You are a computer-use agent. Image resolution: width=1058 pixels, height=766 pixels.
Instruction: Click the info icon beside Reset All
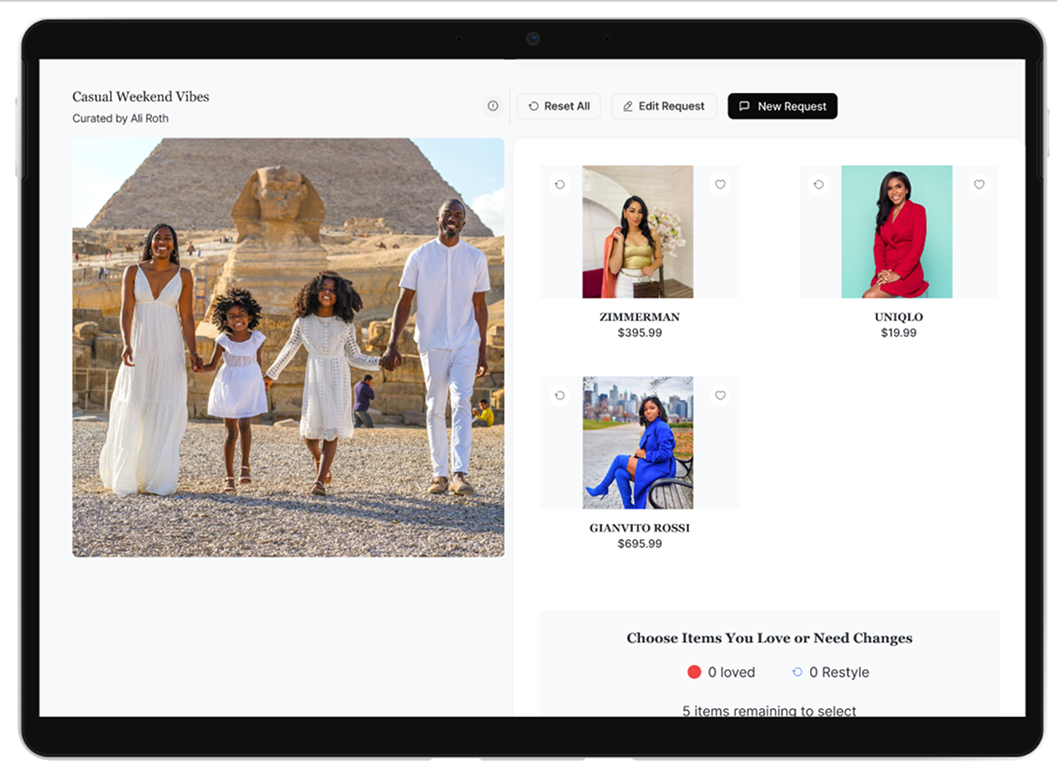coord(493,106)
